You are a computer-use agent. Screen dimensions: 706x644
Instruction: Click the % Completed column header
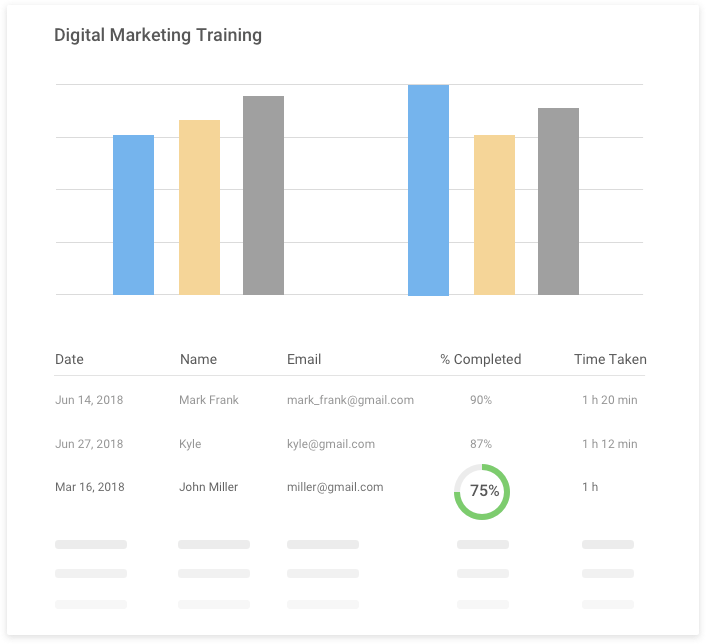pos(480,359)
